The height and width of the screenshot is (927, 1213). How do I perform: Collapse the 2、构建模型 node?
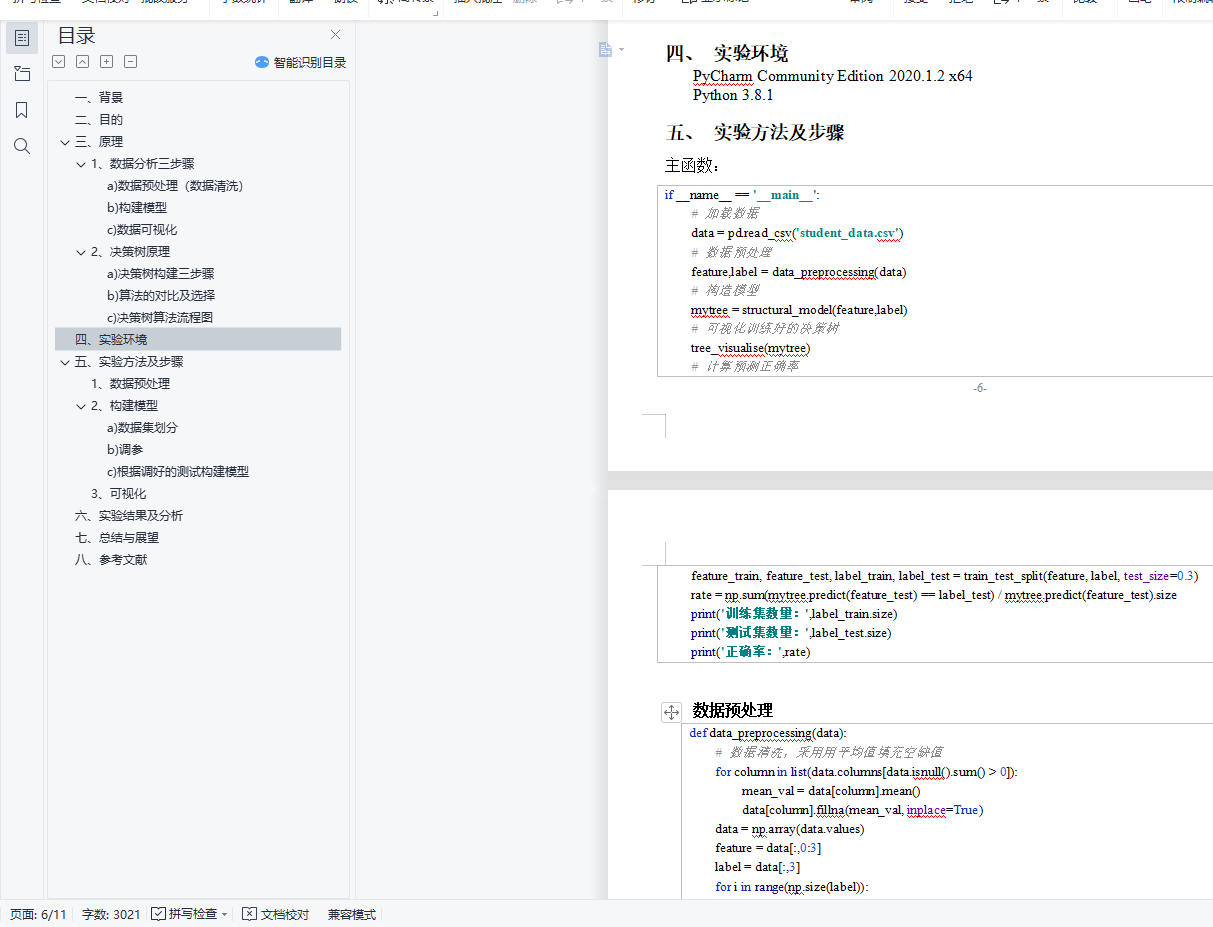click(81, 406)
